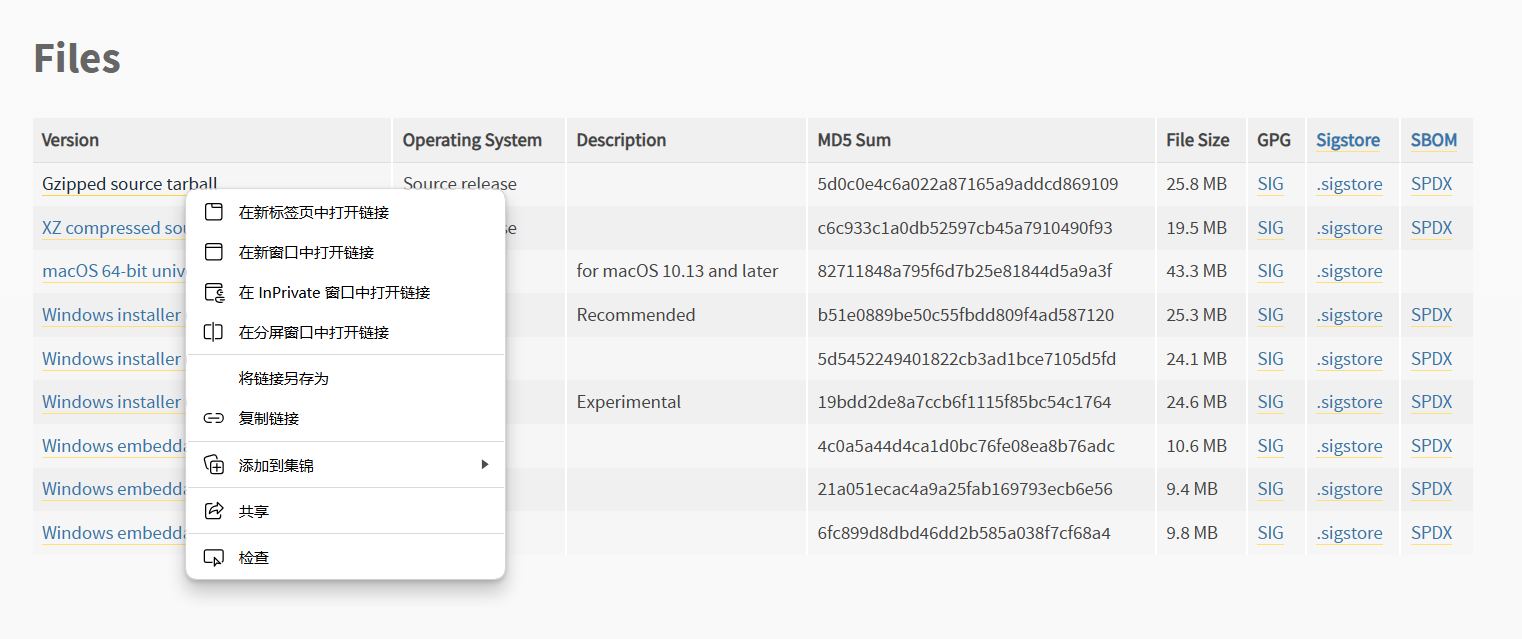Screen dimensions: 1522x639
Task: Click the split screen window icon
Action: pyautogui.click(x=213, y=332)
